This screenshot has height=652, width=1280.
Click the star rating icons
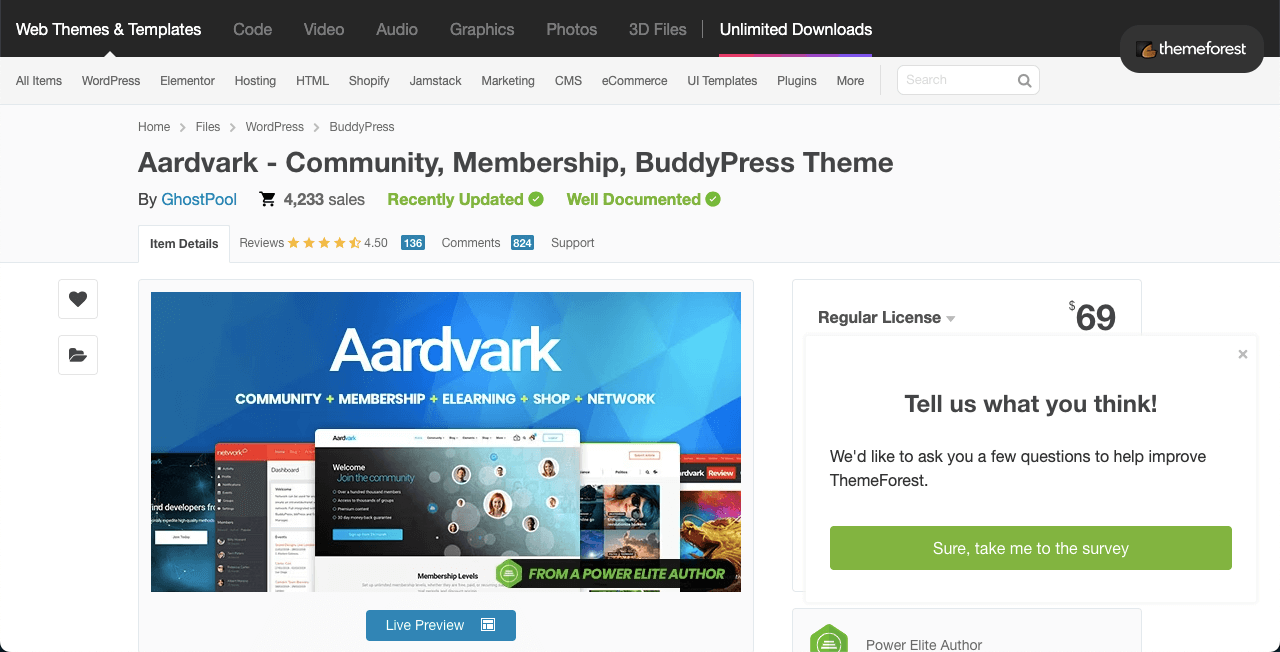pos(324,243)
